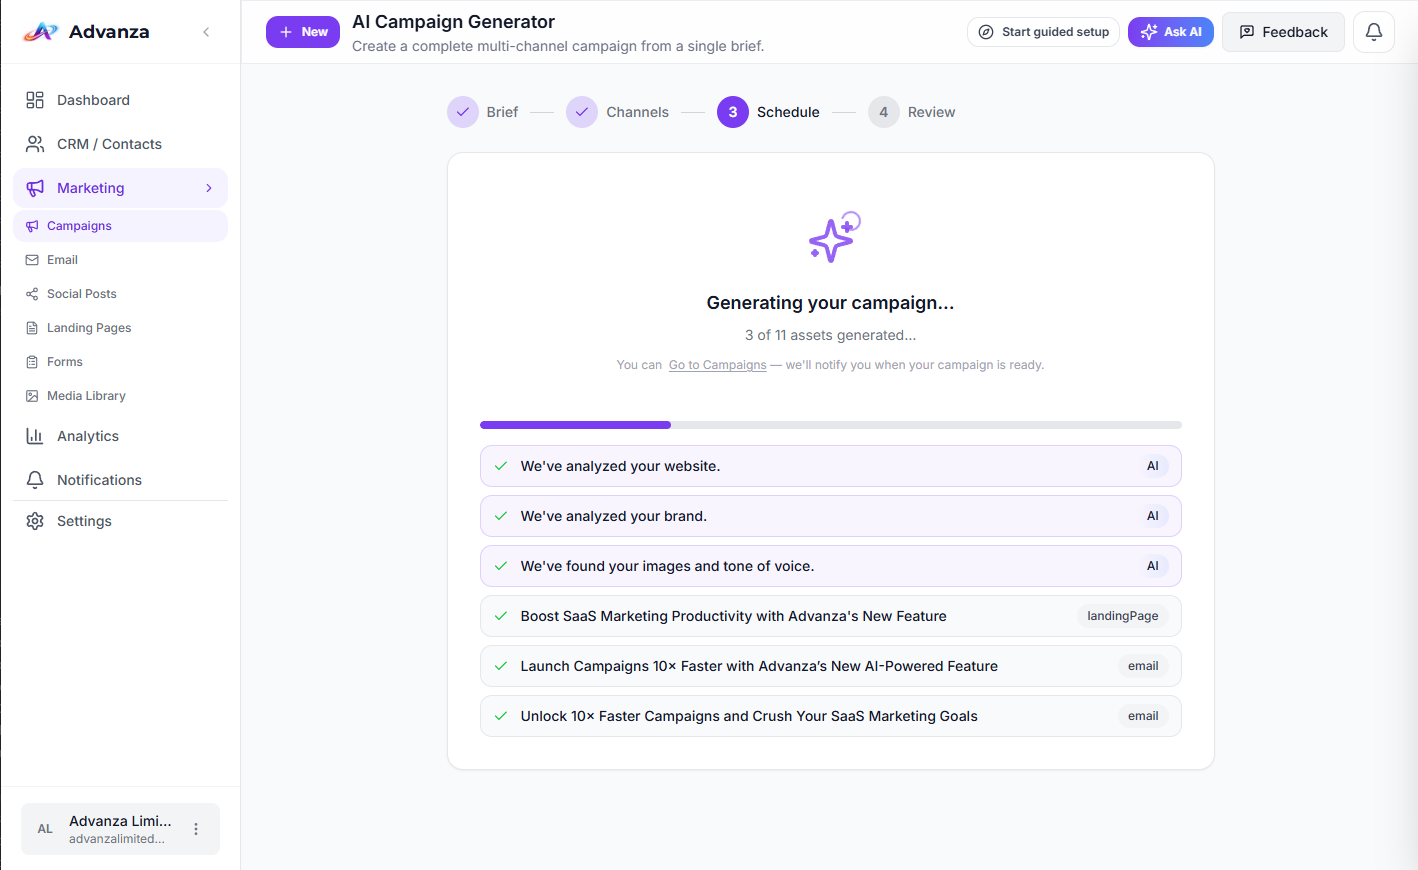Return to the Channels step
The image size is (1418, 870).
(618, 112)
